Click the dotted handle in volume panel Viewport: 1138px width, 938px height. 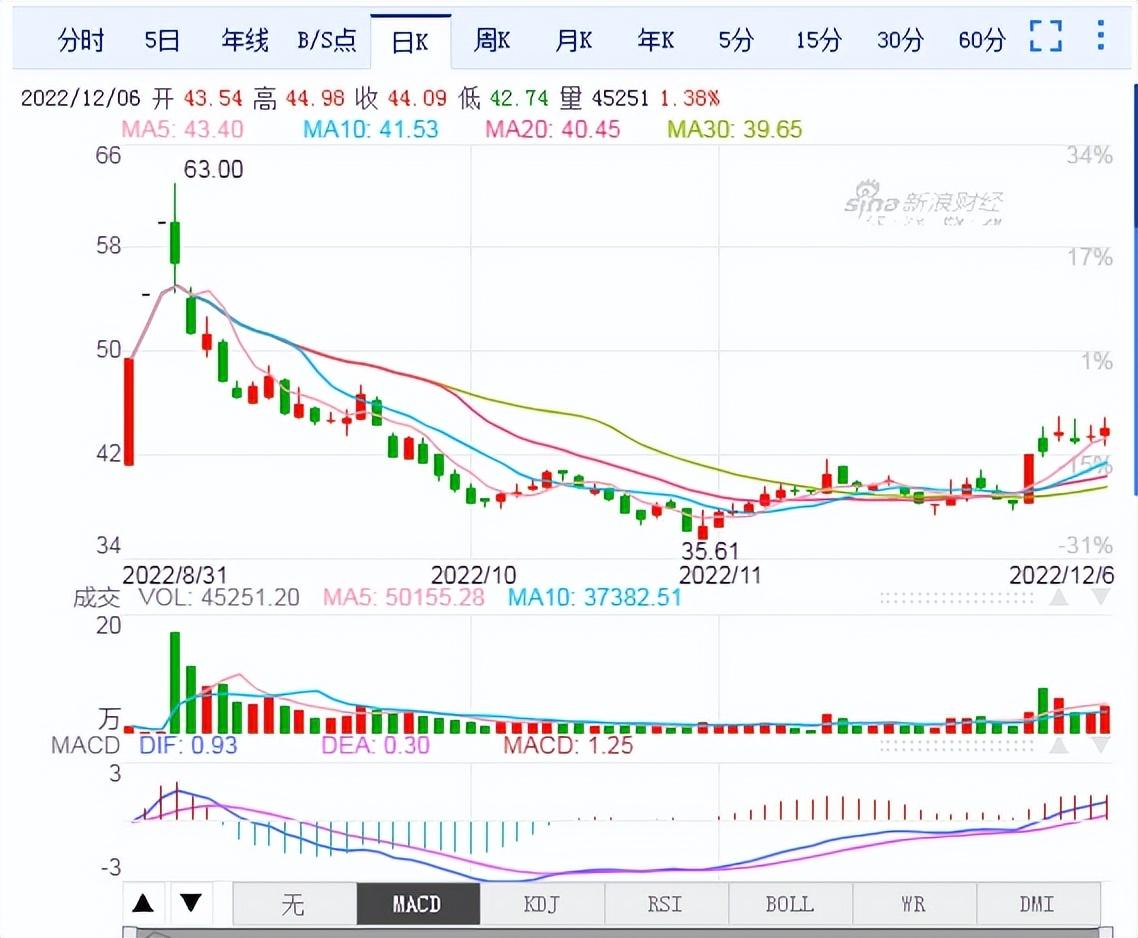[956, 598]
